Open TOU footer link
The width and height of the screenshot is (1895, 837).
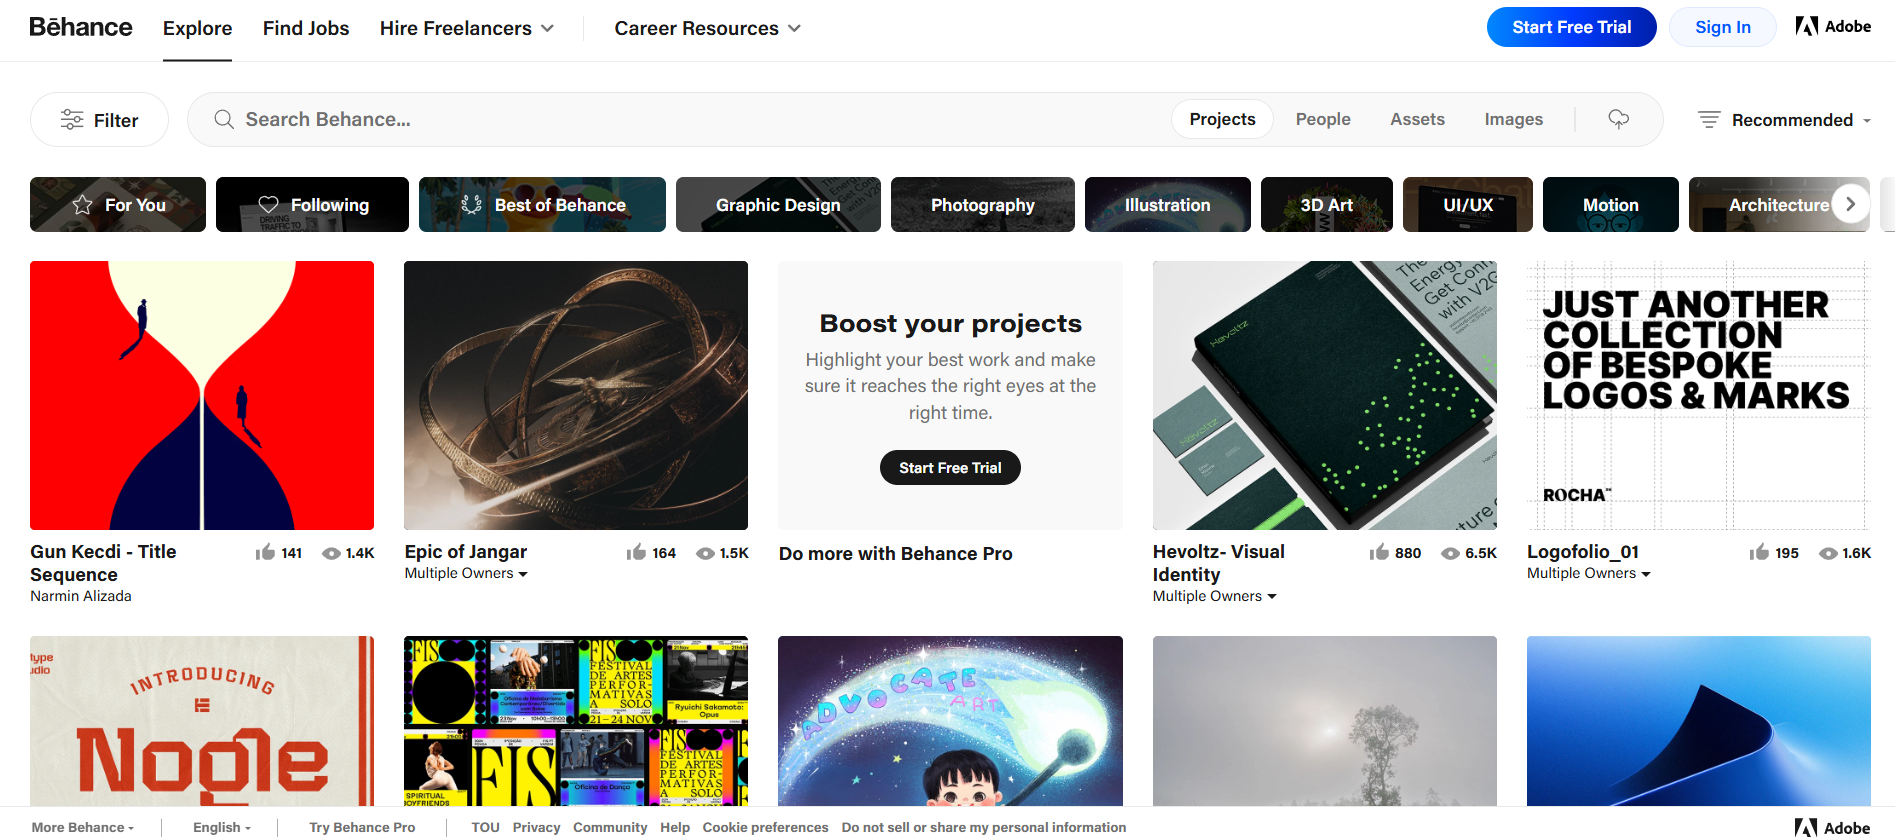(485, 827)
